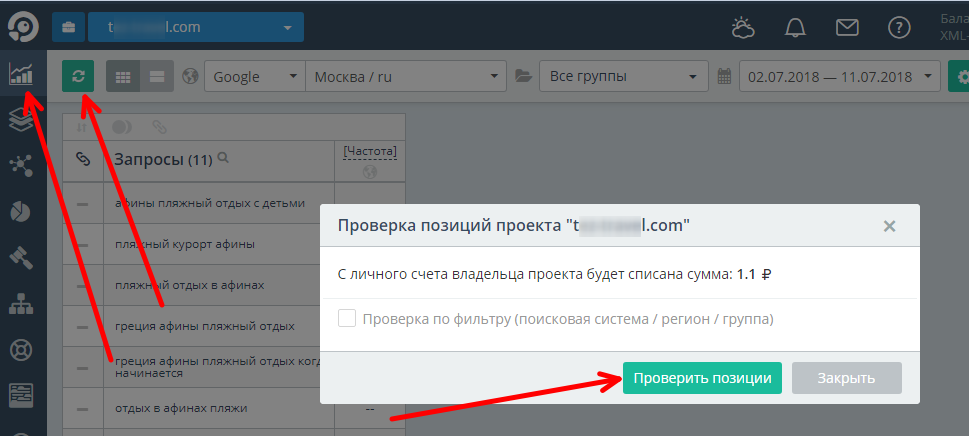Screen dimensions: 969x436
Task: Open the notifications bell
Action: click(x=796, y=27)
